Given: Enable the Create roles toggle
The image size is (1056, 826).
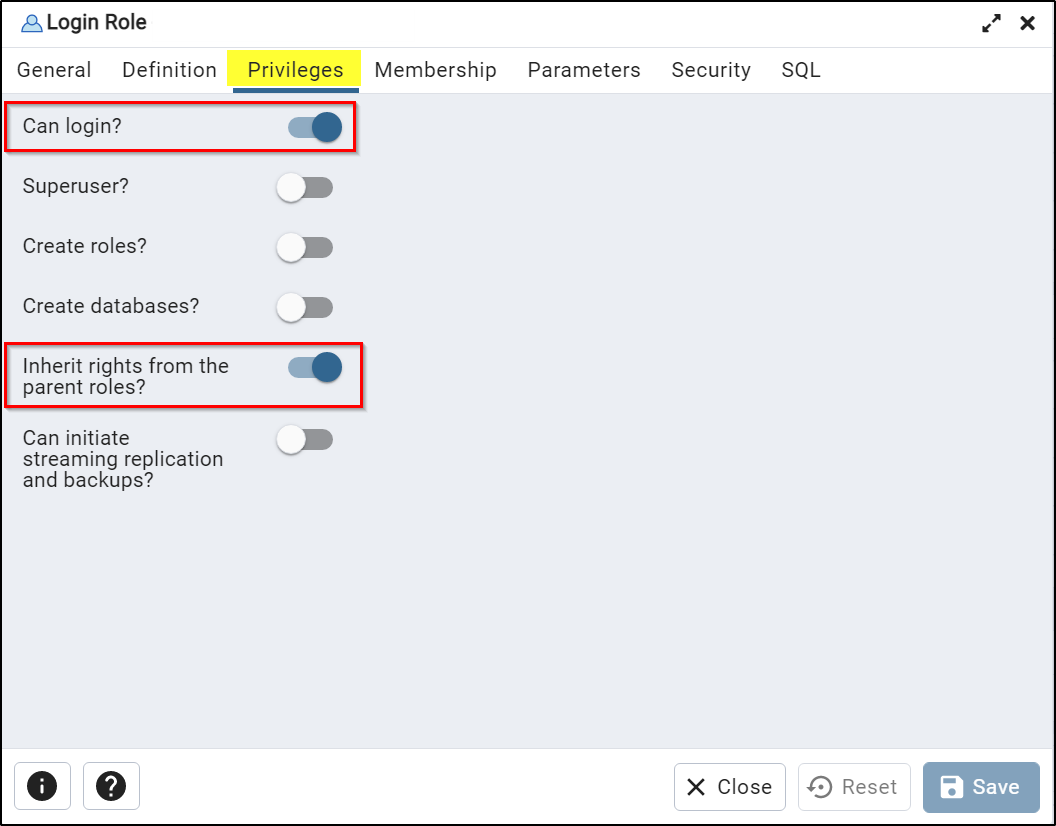Looking at the screenshot, I should coord(304,247).
